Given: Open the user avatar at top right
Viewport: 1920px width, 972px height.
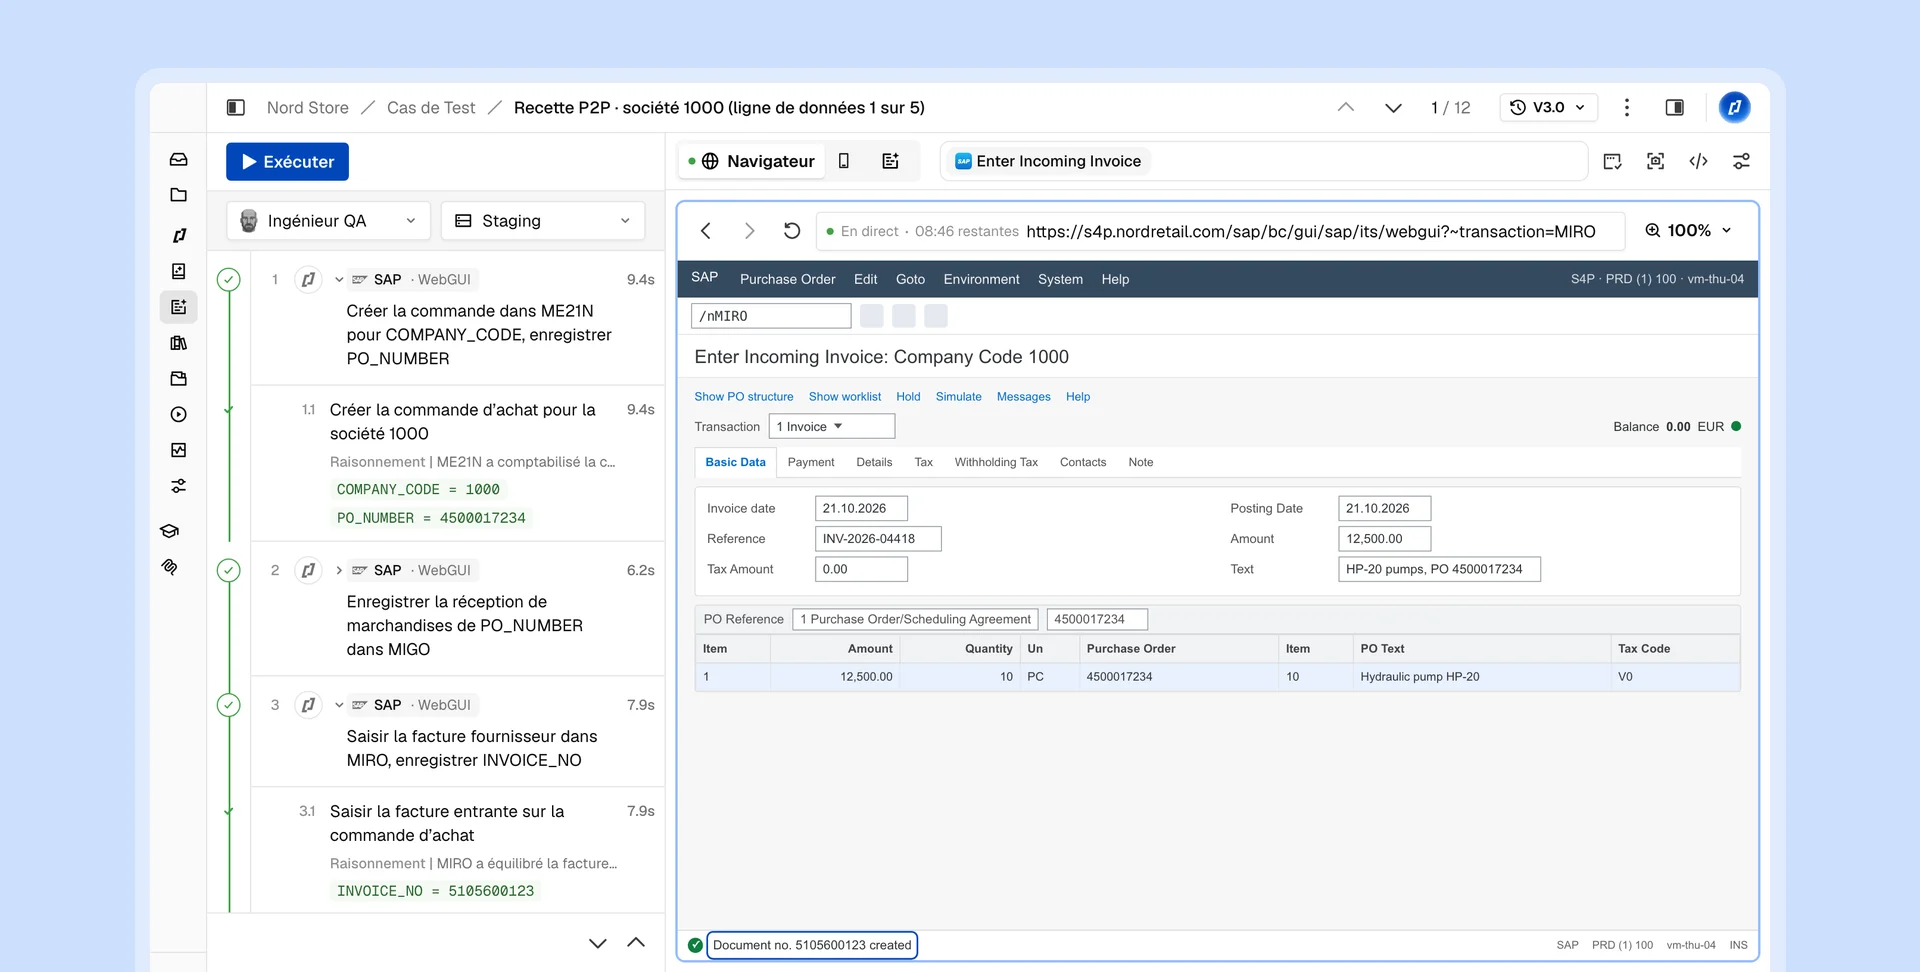Looking at the screenshot, I should tap(1735, 107).
